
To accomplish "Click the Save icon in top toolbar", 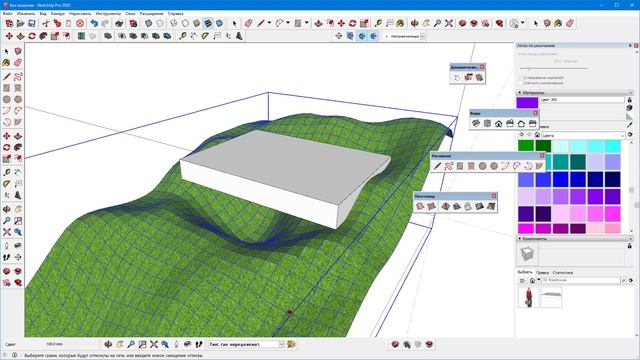I will coord(32,24).
